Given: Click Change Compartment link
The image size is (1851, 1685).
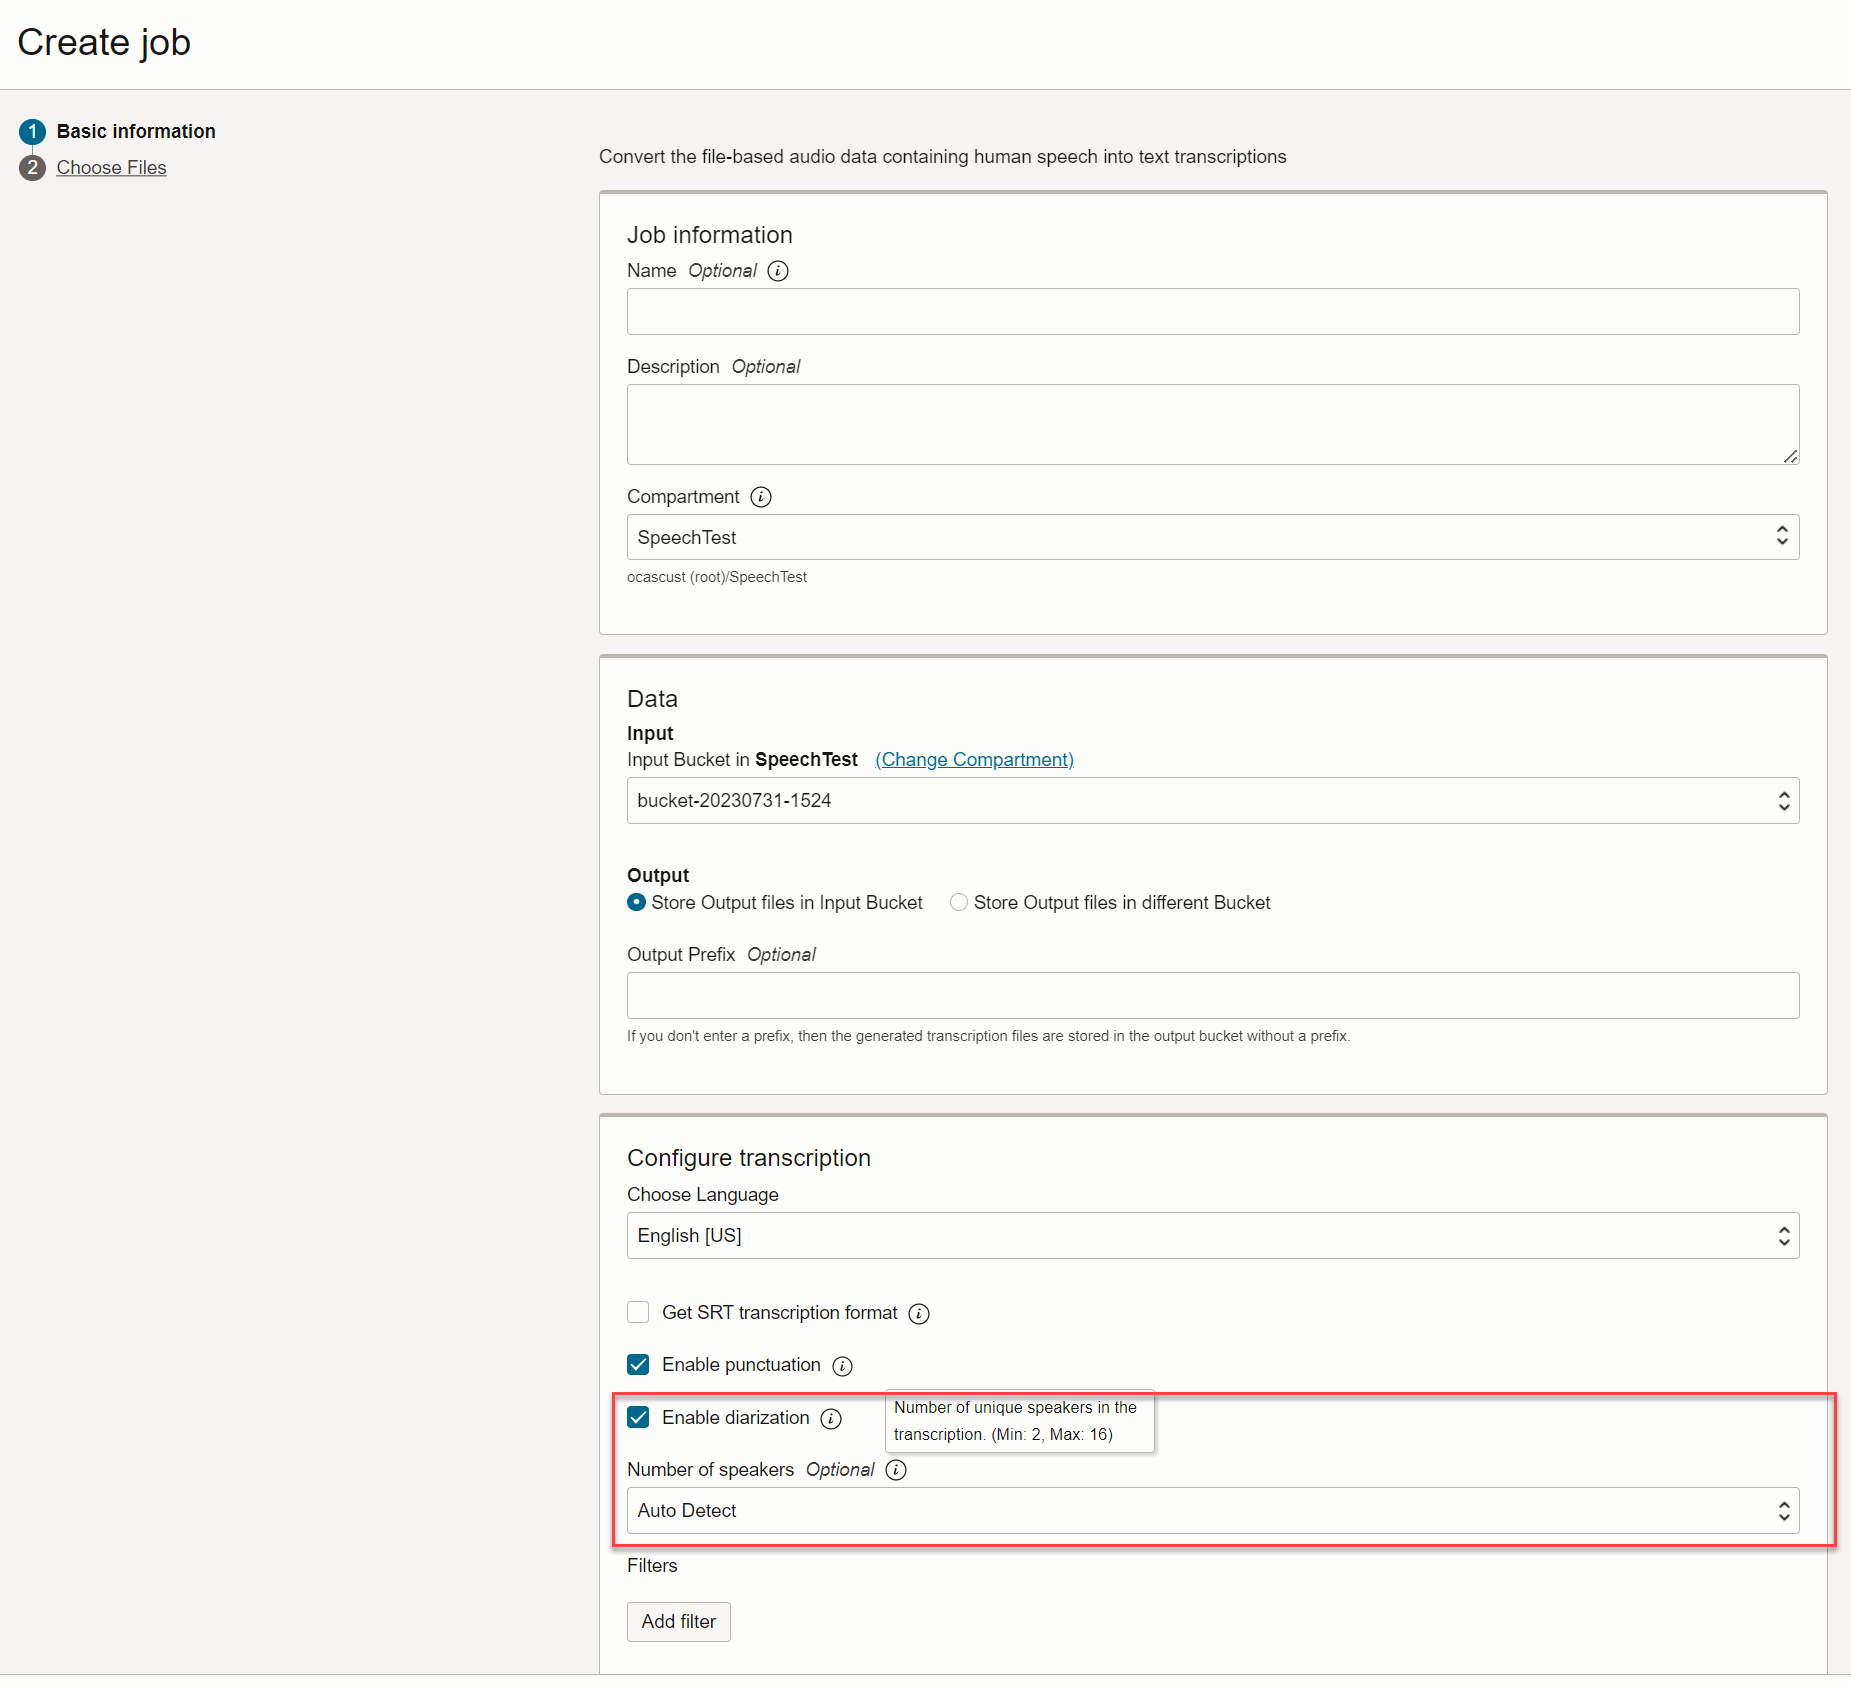Looking at the screenshot, I should [x=974, y=760].
